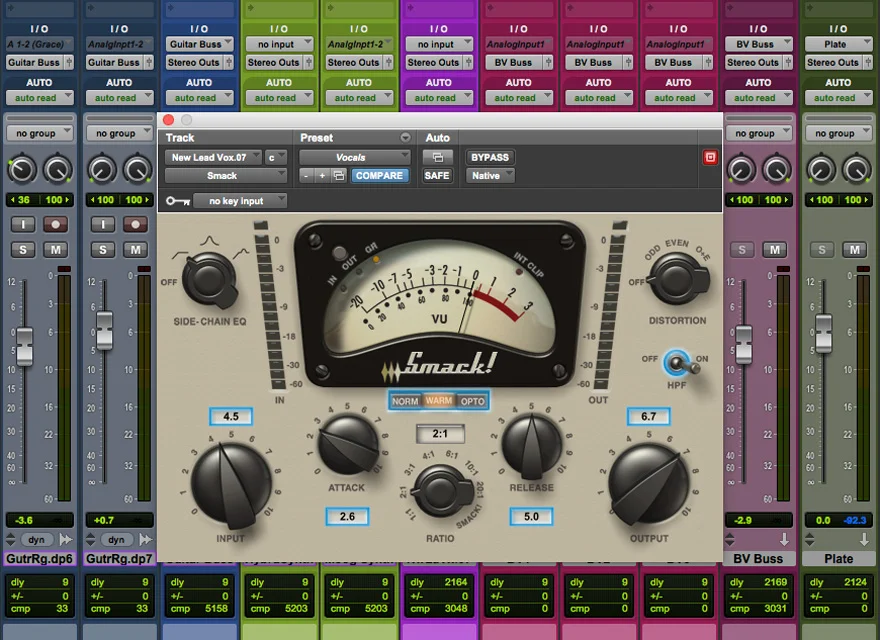
Task: Click the COMPARE button
Action: click(x=379, y=176)
